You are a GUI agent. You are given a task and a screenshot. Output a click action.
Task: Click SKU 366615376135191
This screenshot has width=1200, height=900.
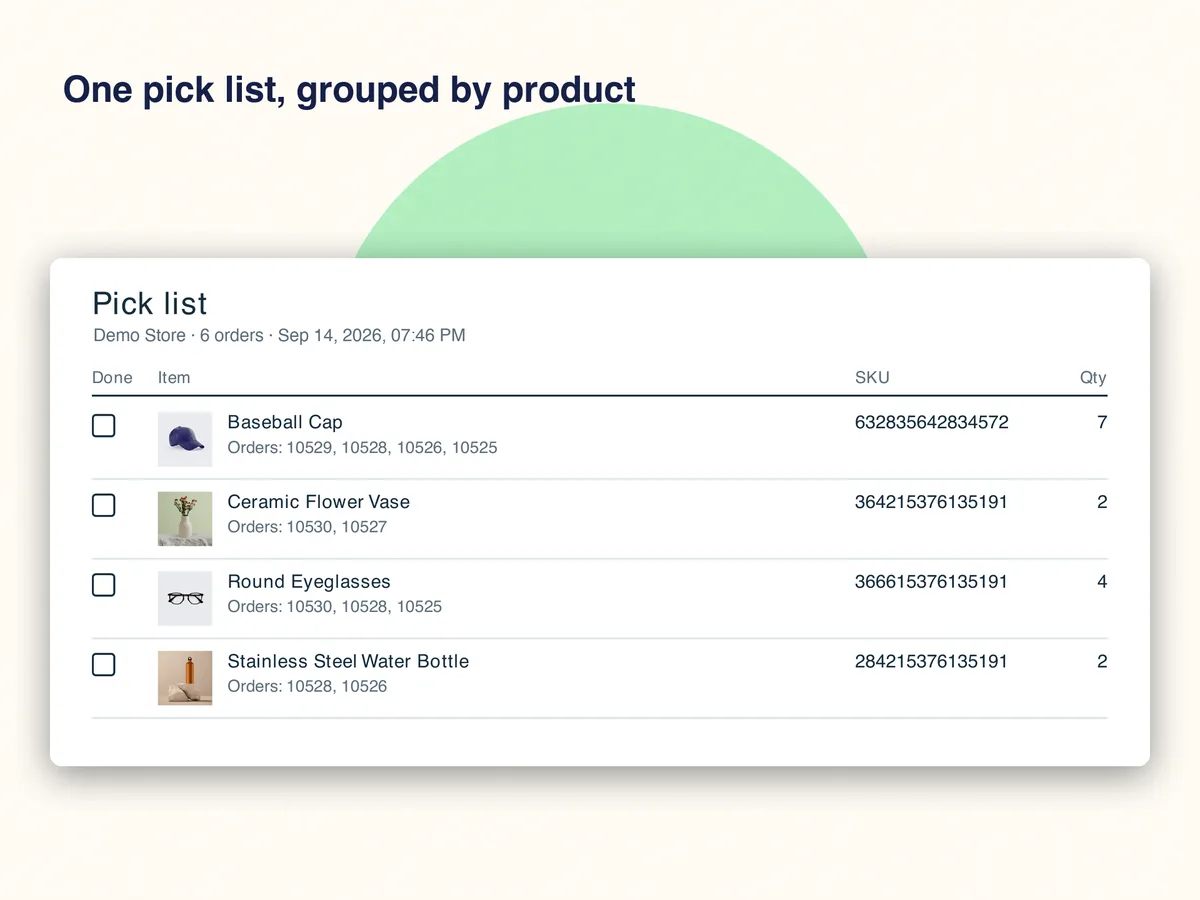[x=932, y=582]
